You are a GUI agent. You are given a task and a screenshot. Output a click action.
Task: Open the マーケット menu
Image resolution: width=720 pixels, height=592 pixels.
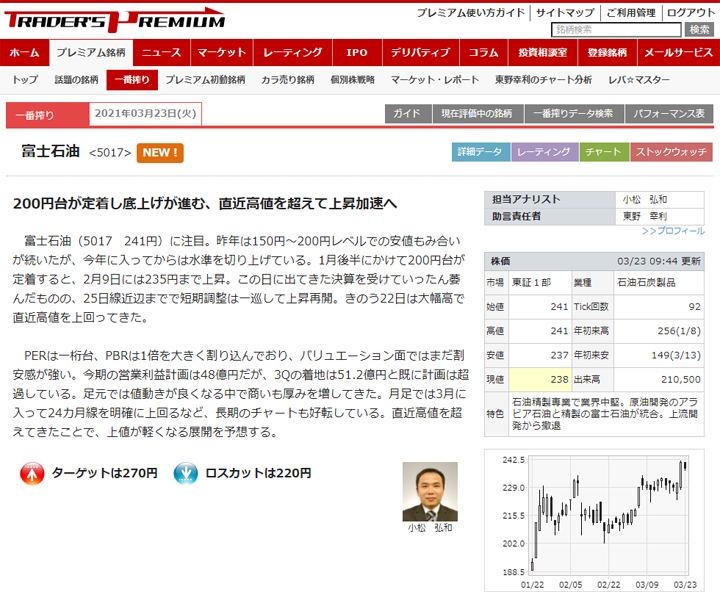tap(221, 53)
